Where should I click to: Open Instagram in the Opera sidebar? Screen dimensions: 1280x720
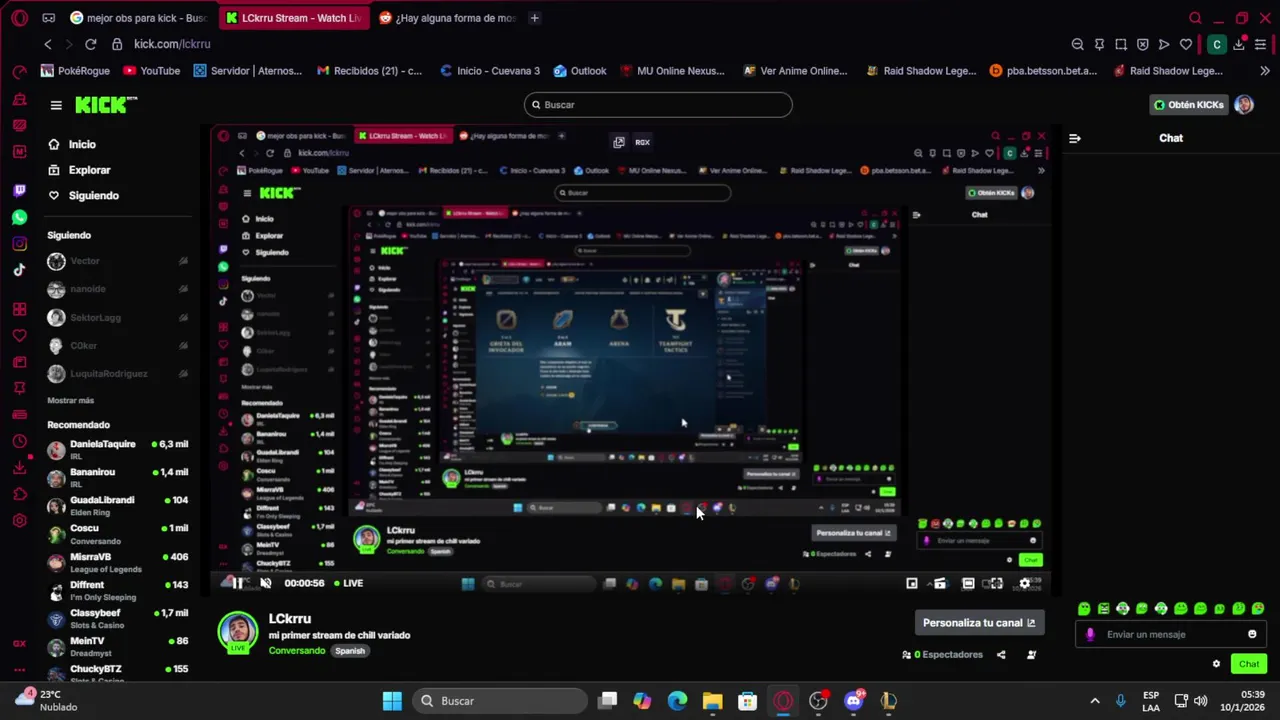pyautogui.click(x=19, y=244)
